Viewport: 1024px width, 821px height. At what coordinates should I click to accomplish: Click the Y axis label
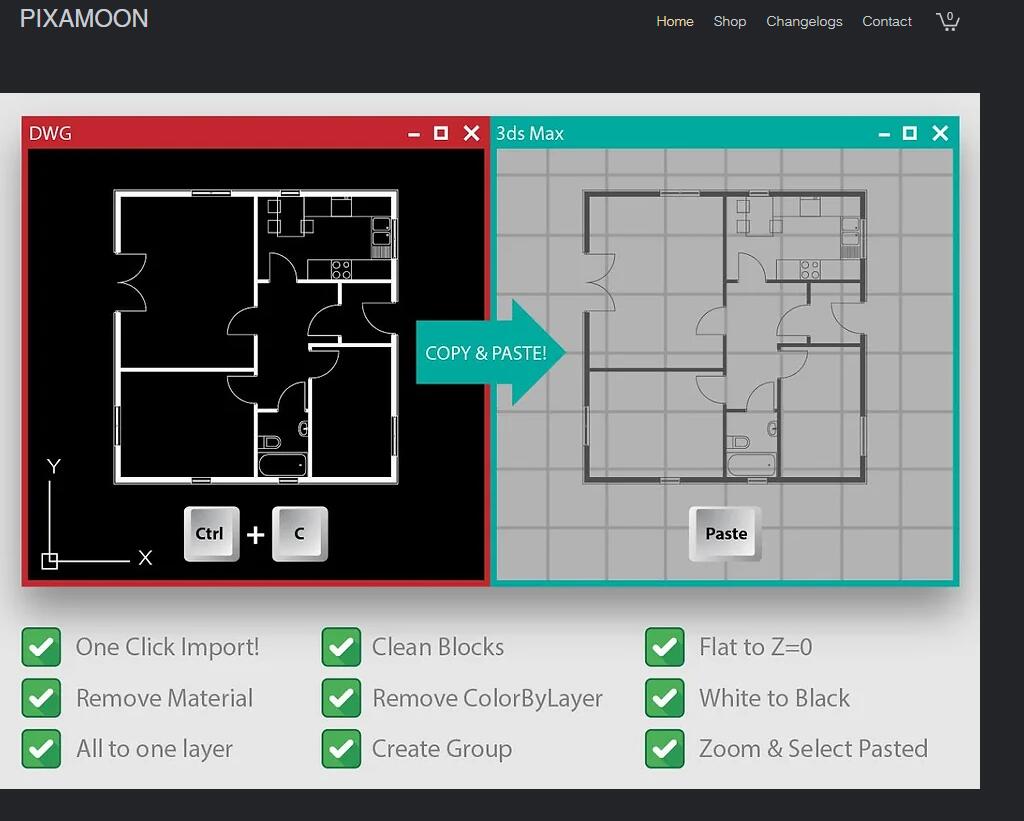tap(54, 466)
